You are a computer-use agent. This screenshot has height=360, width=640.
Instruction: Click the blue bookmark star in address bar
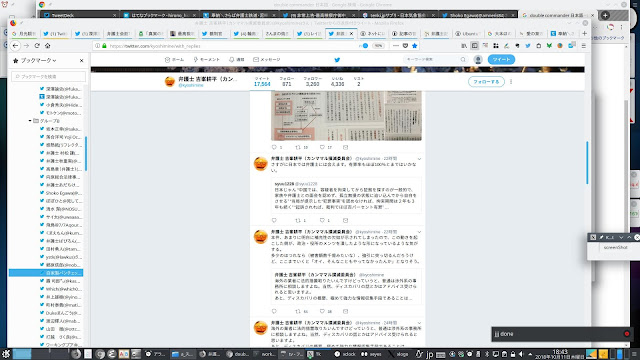[415, 46]
